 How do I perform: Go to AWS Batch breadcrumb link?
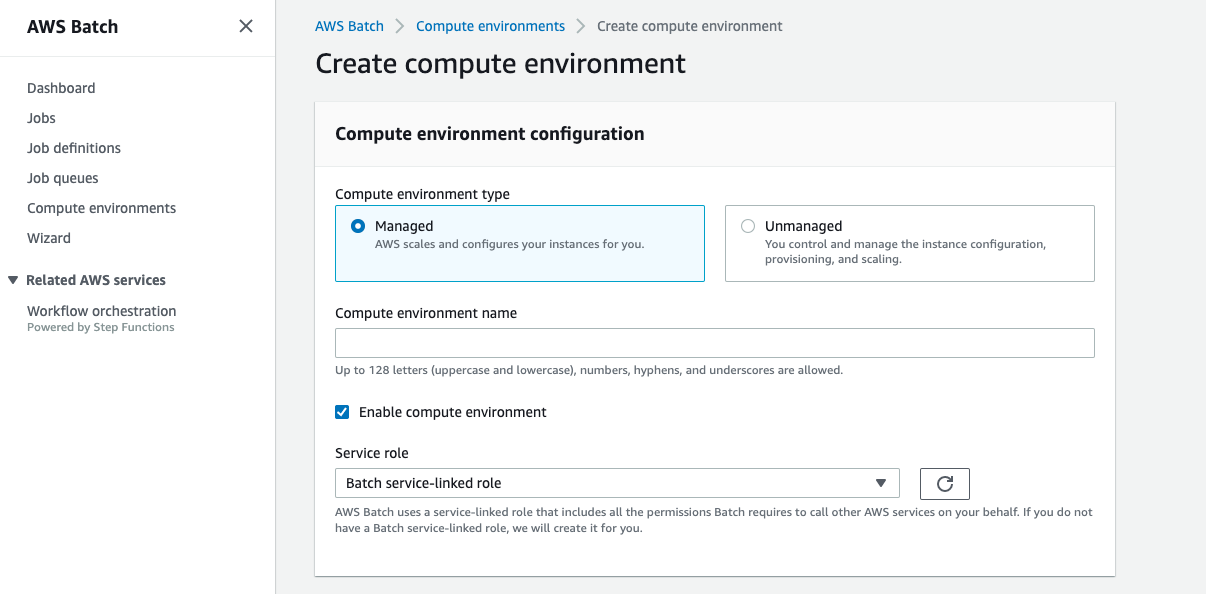(x=349, y=26)
